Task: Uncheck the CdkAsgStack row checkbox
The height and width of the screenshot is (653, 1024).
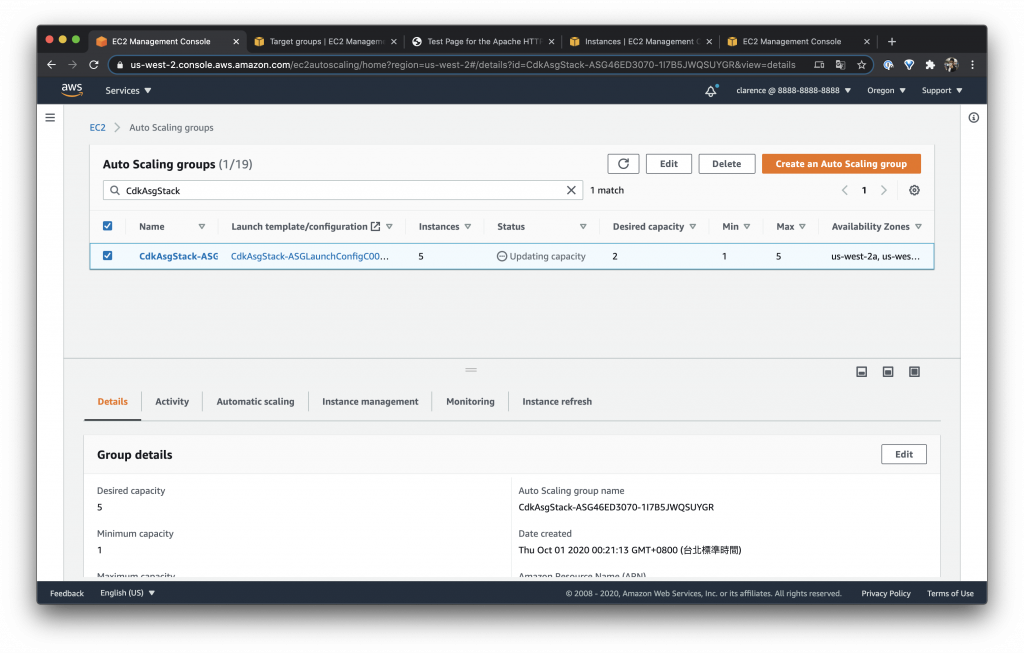Action: [x=108, y=256]
